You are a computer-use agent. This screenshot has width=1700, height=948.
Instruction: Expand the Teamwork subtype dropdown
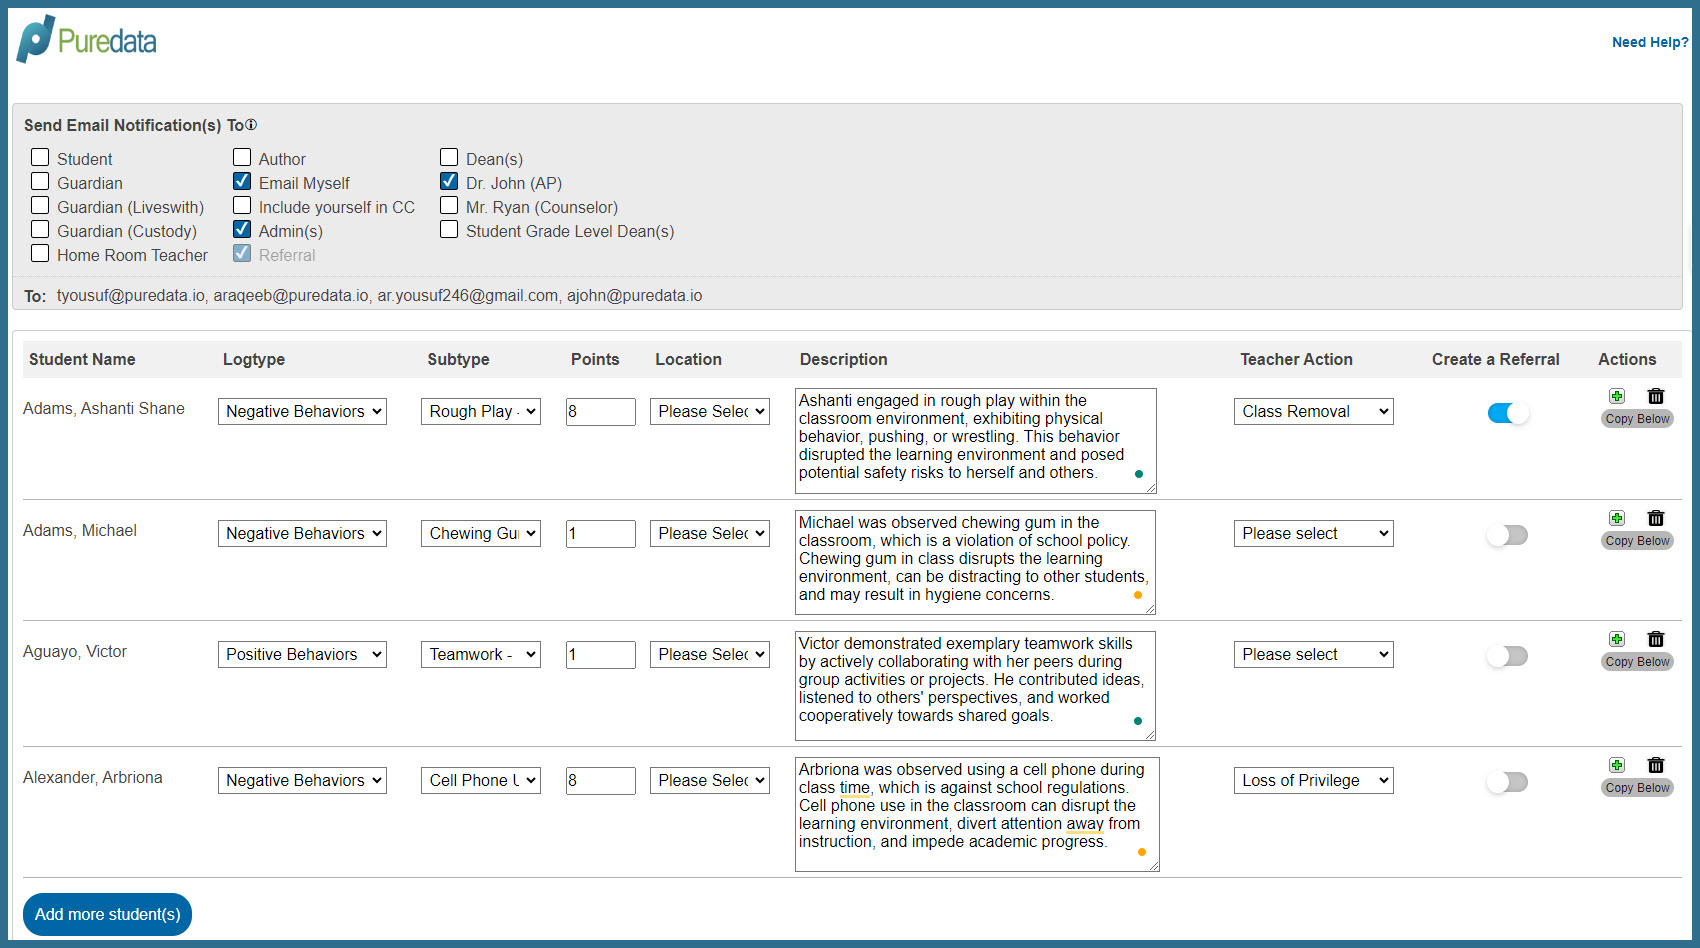tap(481, 654)
